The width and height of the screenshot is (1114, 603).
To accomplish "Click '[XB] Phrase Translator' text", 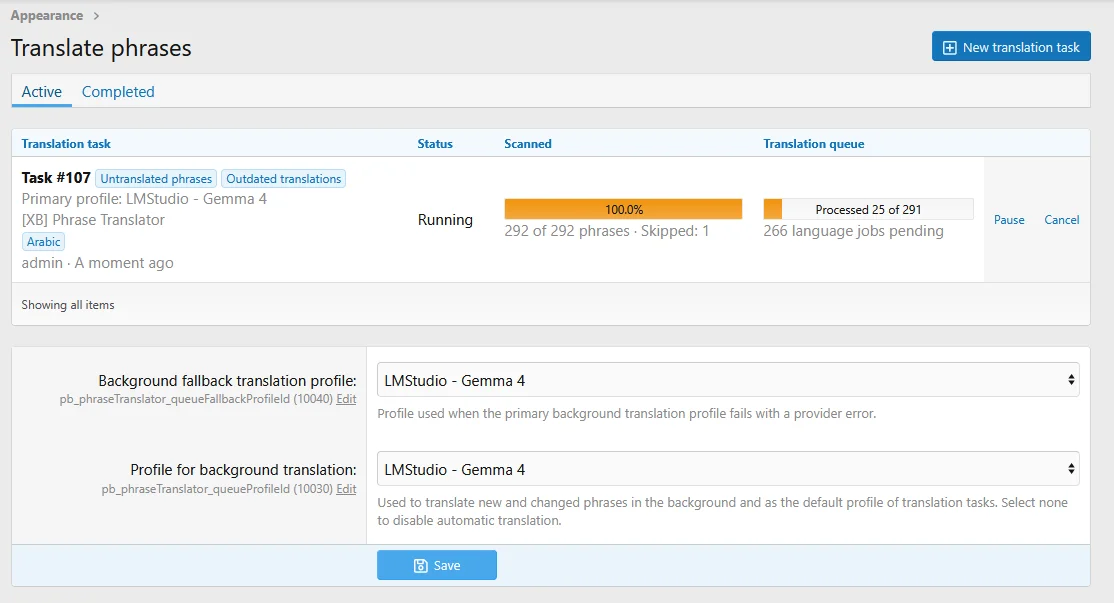I will [93, 219].
